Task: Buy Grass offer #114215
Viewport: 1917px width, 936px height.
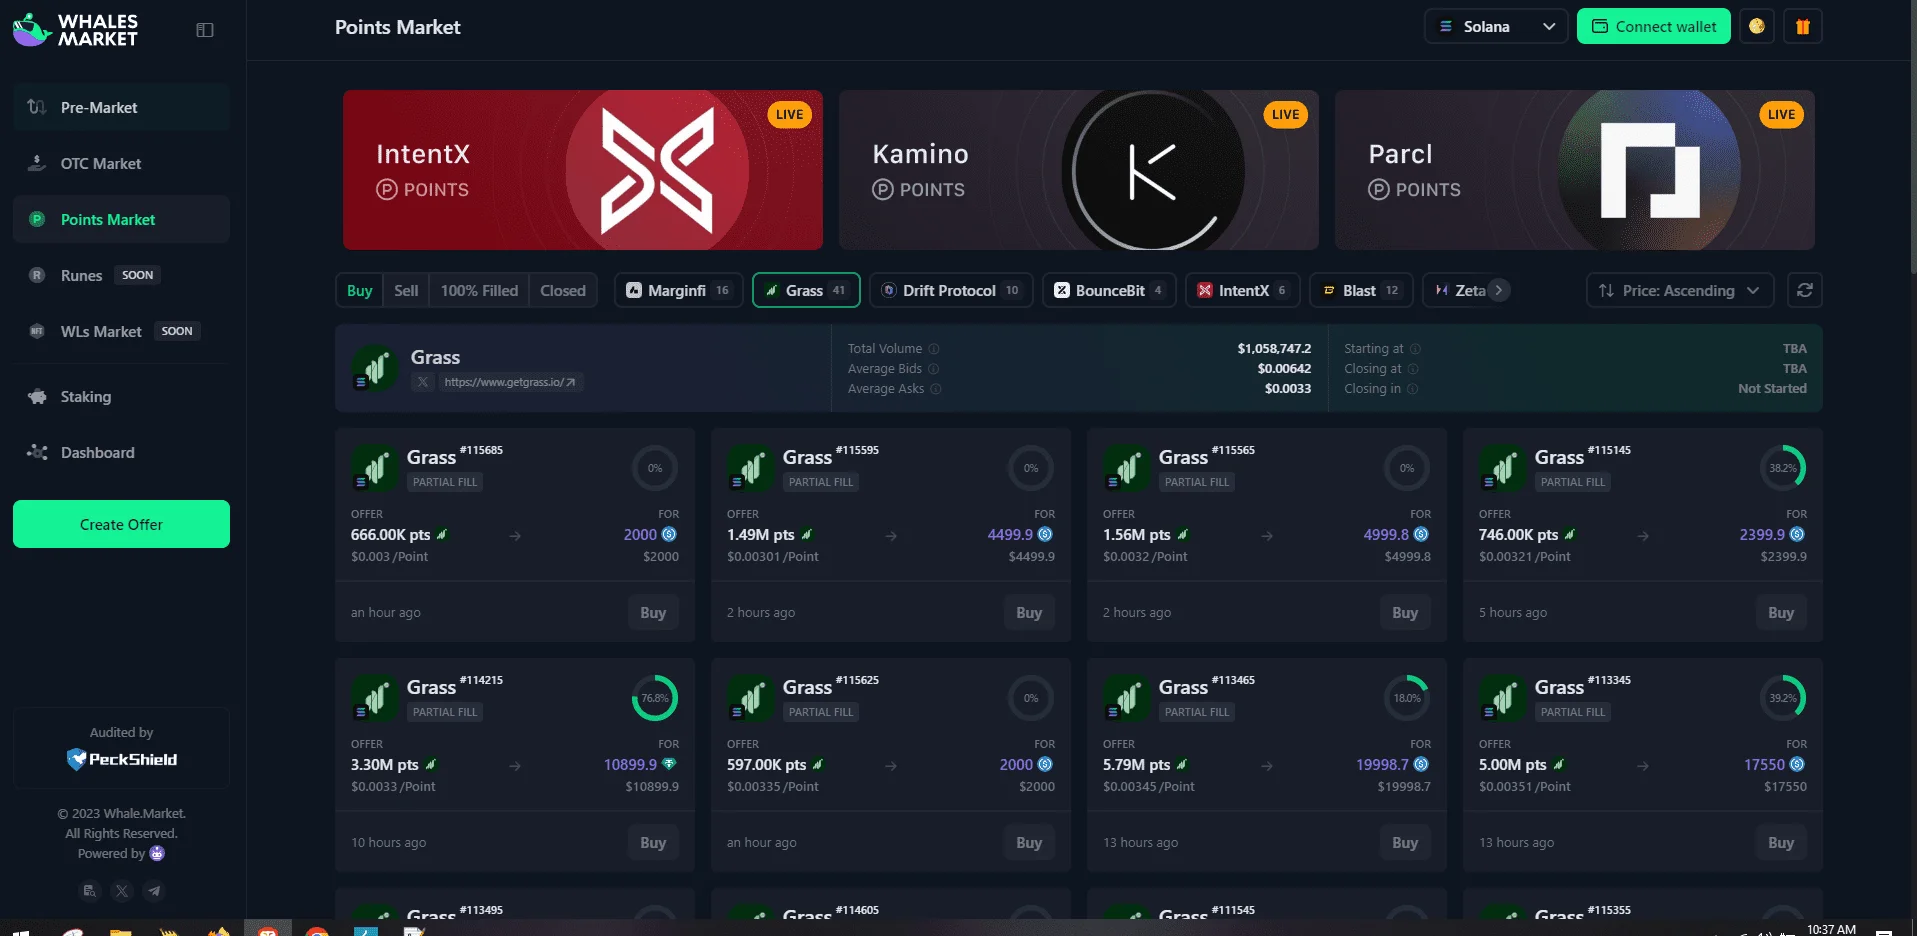Action: tap(653, 843)
